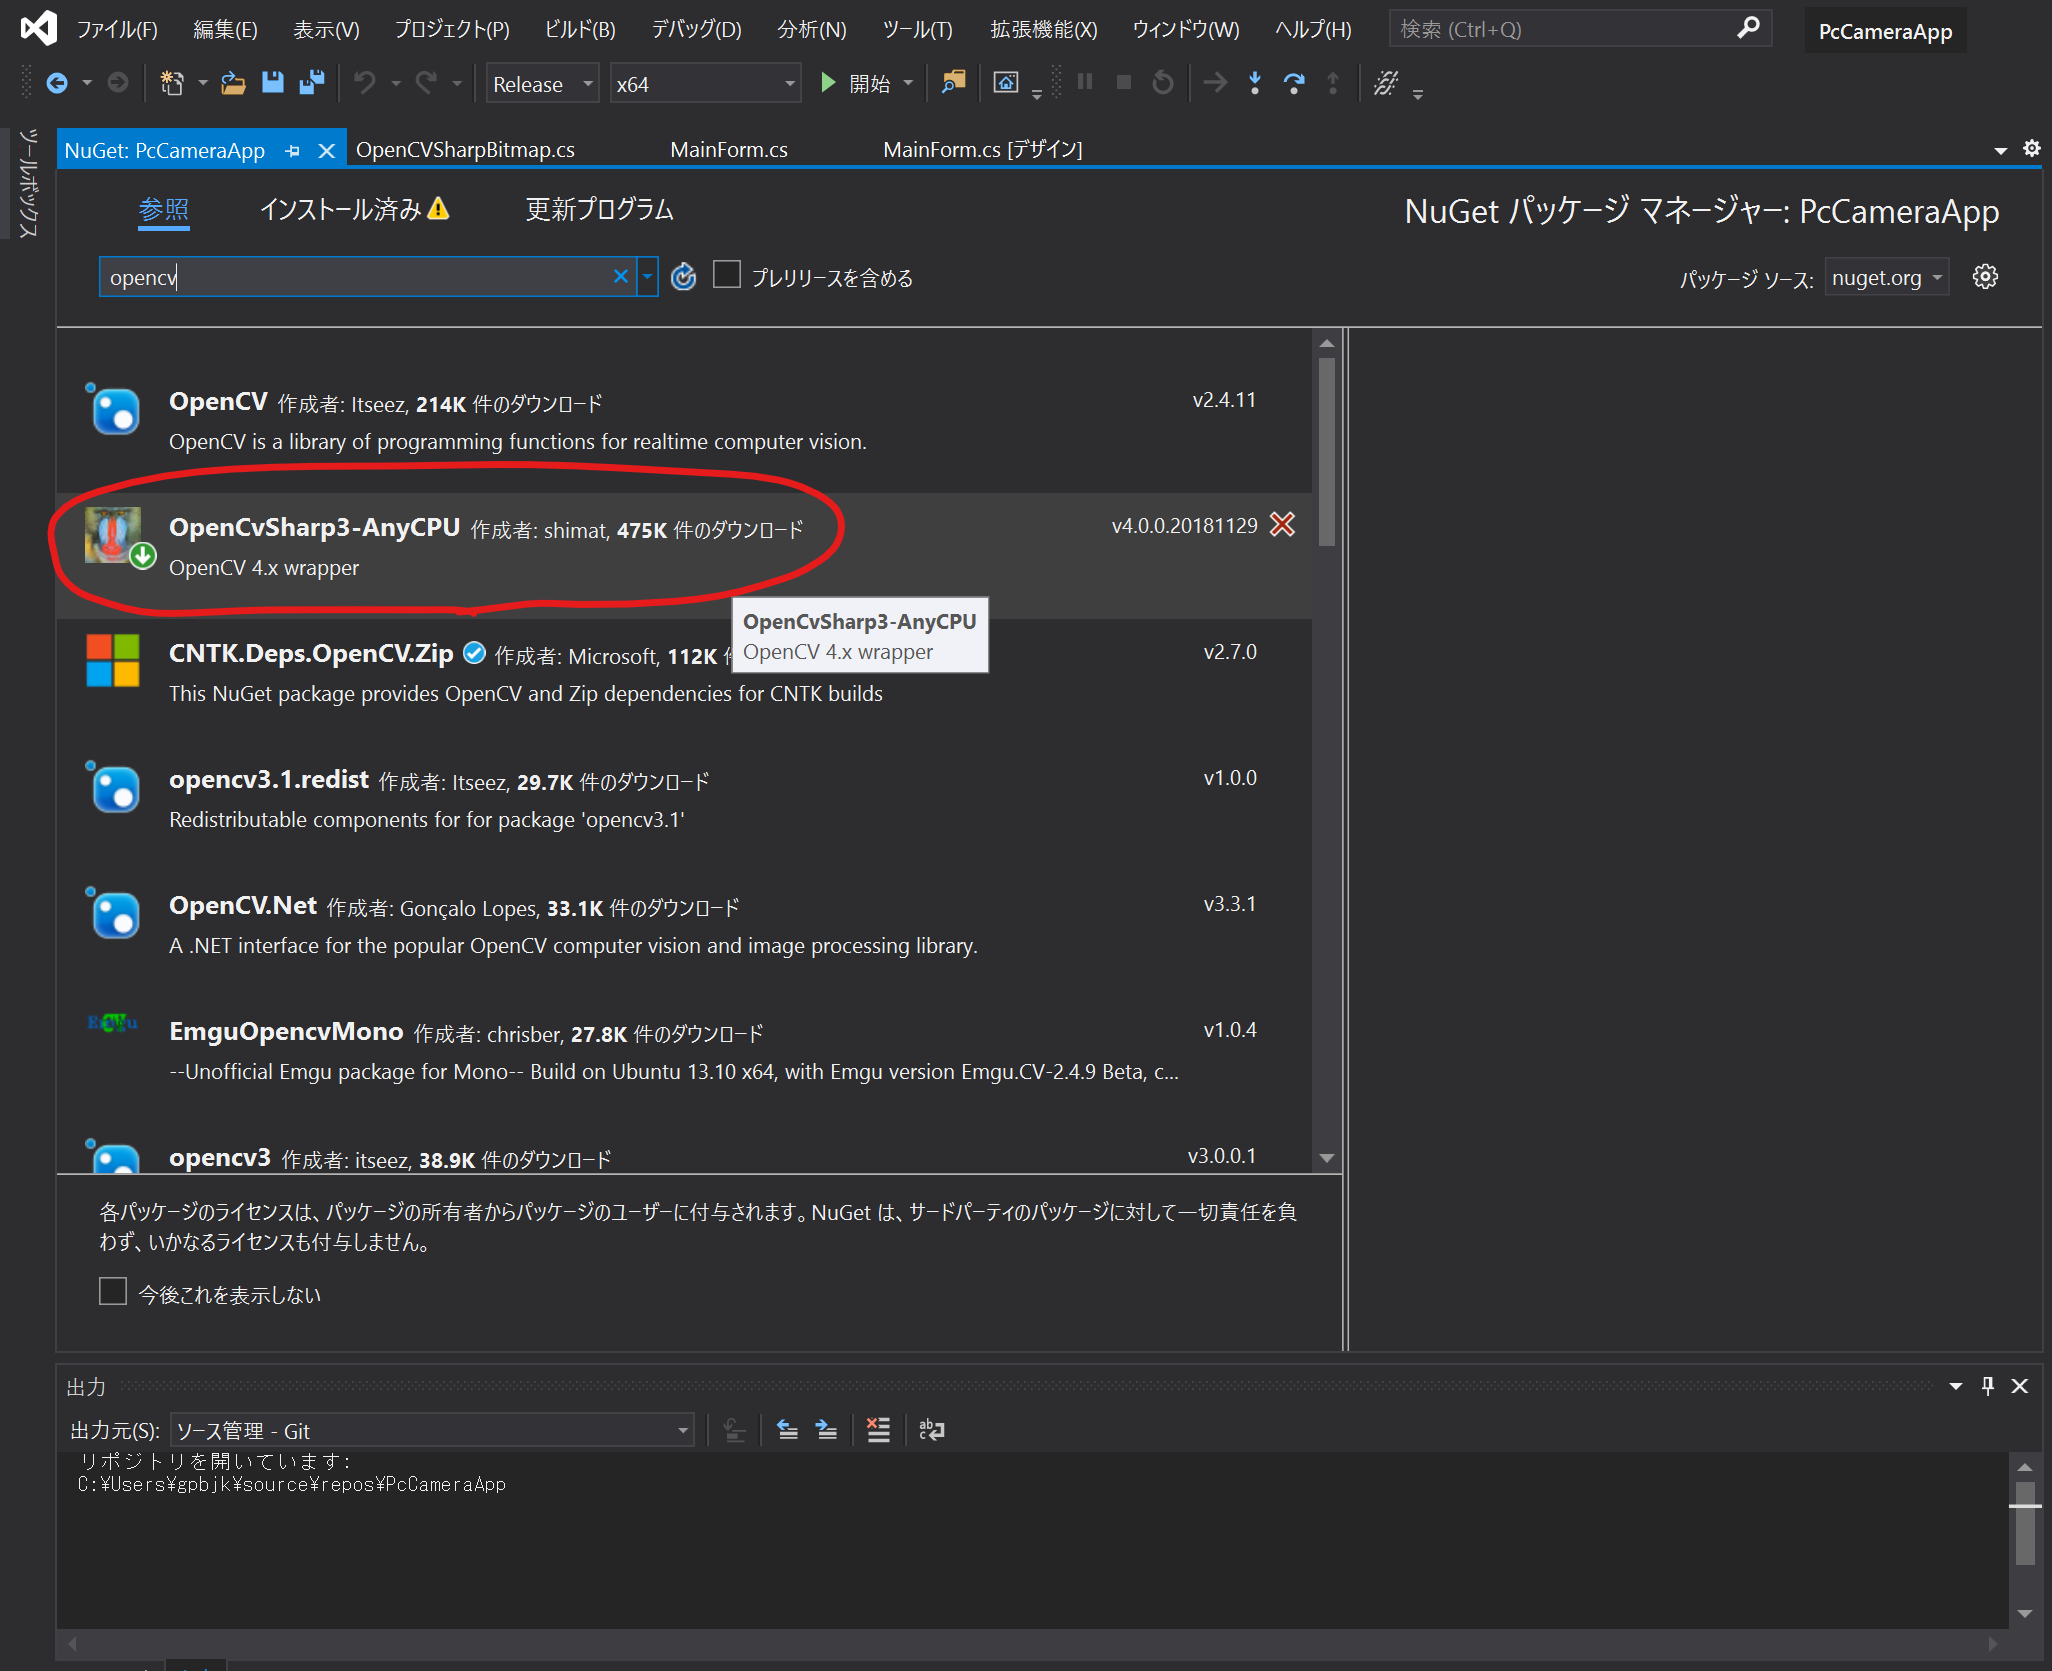
Task: Open the search history dropdown arrow
Action: (648, 276)
